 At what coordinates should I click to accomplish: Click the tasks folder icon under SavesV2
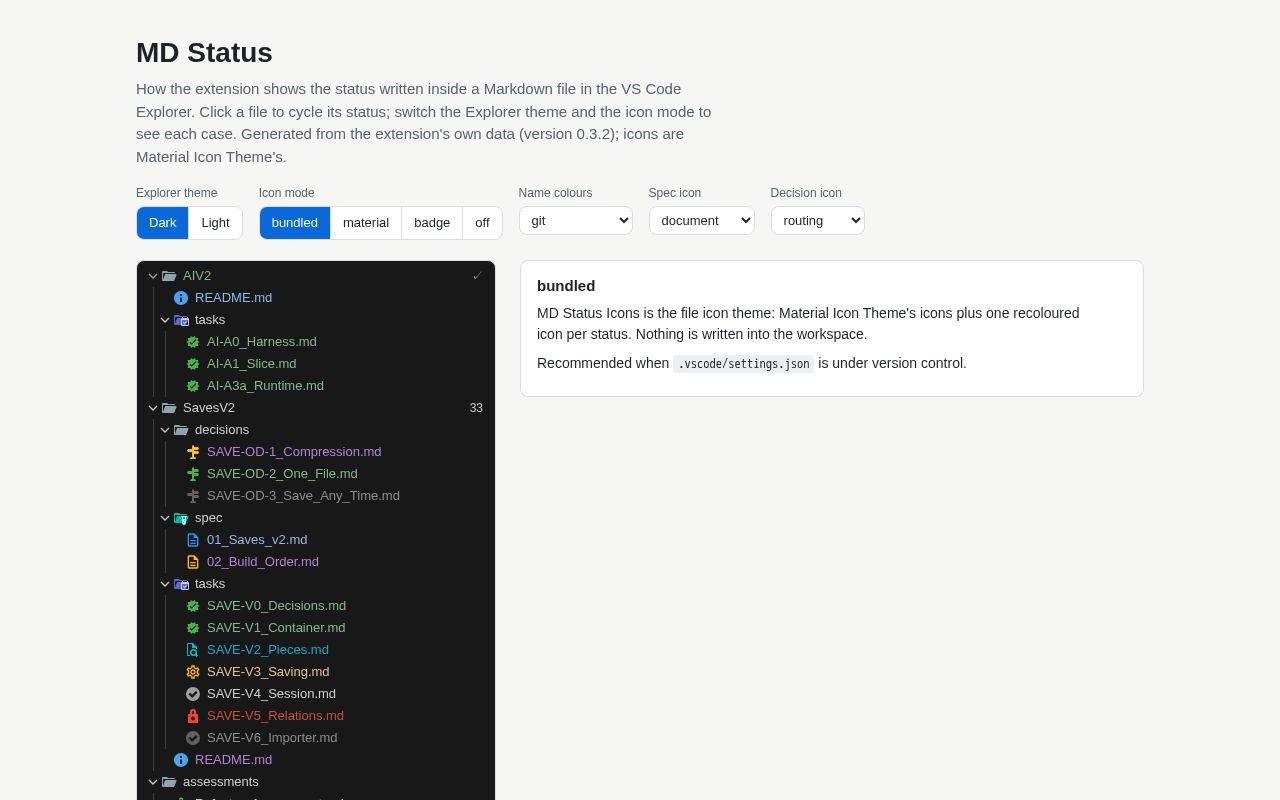(181, 584)
